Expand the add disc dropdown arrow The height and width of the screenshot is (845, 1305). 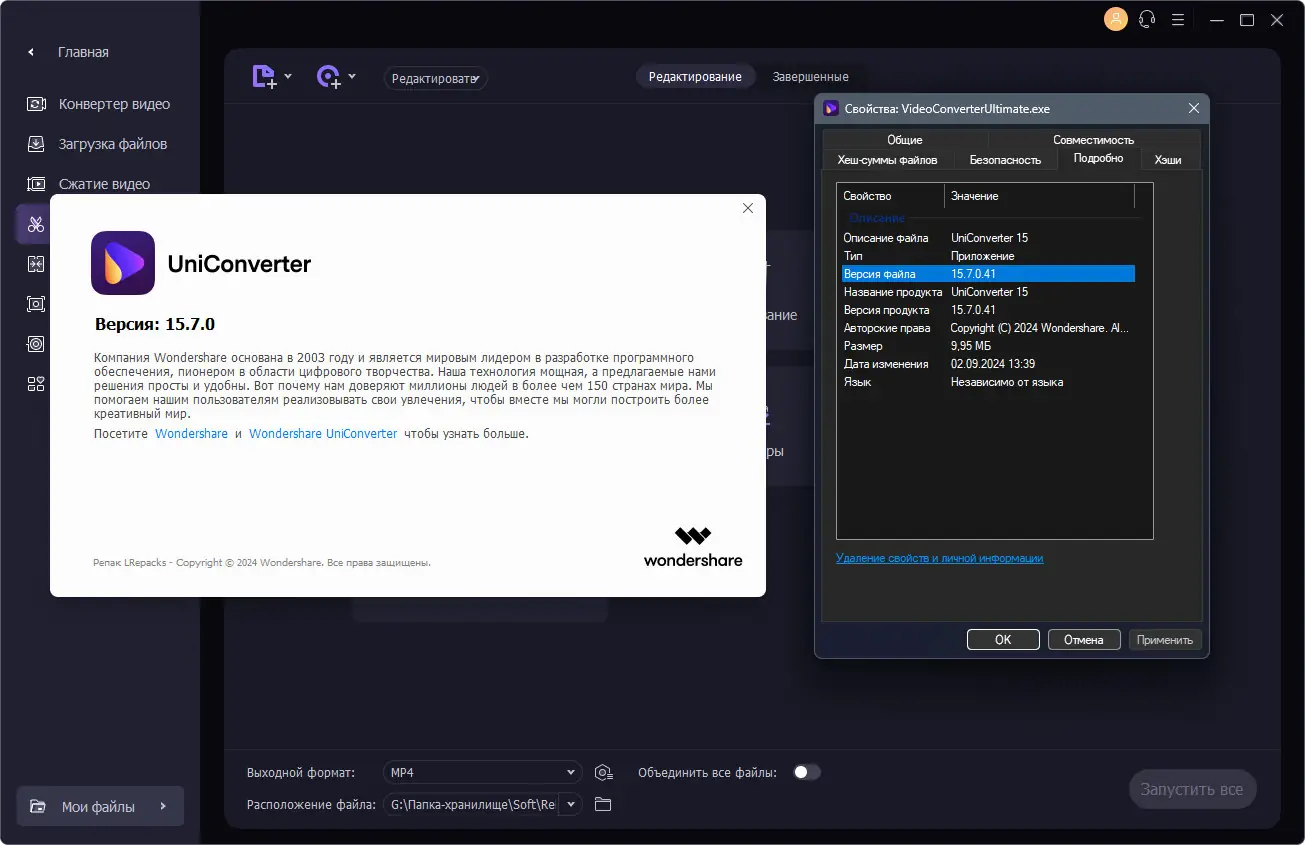pyautogui.click(x=352, y=76)
